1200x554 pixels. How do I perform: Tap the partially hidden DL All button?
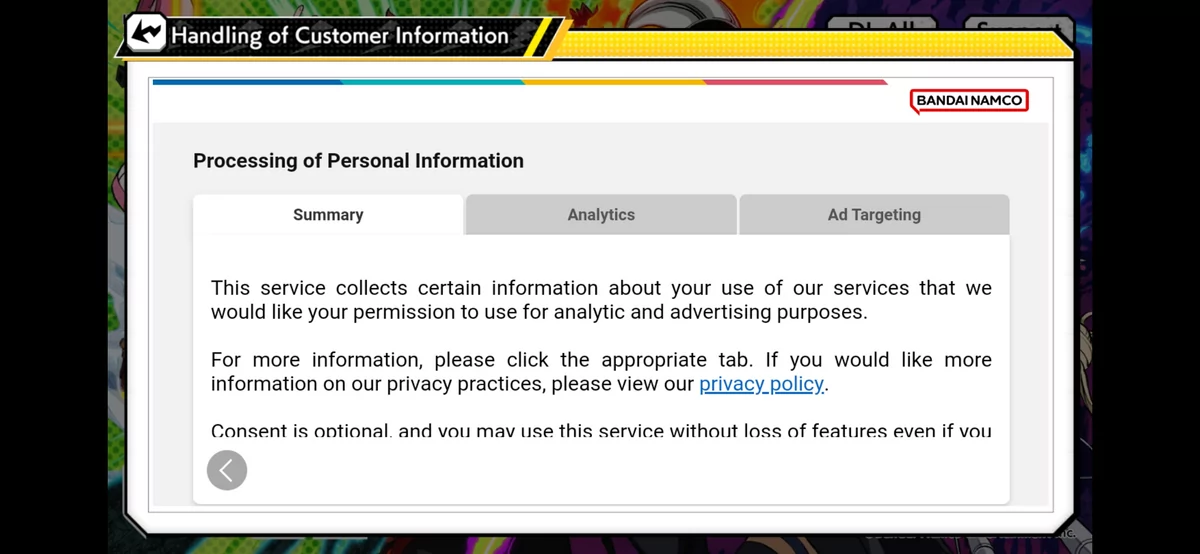tap(880, 22)
